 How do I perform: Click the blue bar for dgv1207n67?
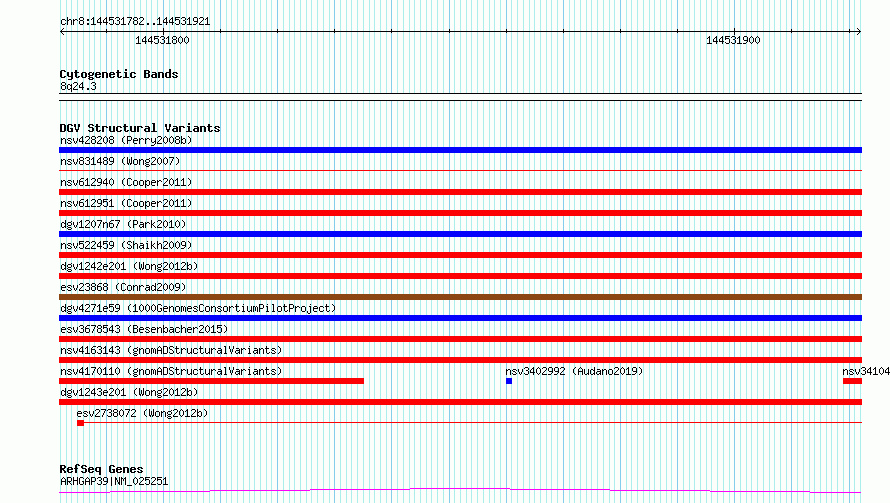460,234
